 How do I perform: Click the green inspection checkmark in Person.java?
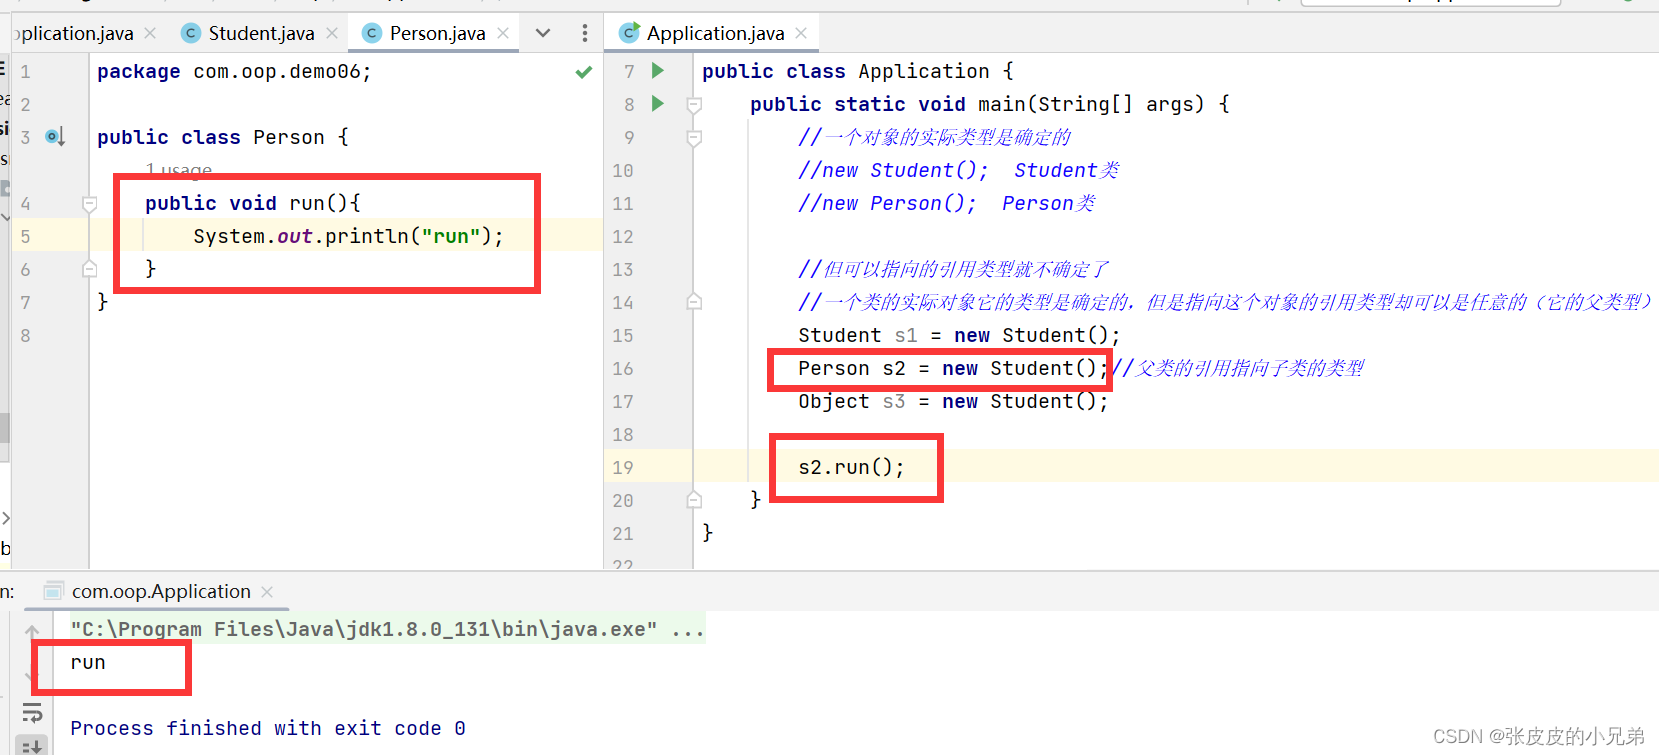(584, 72)
